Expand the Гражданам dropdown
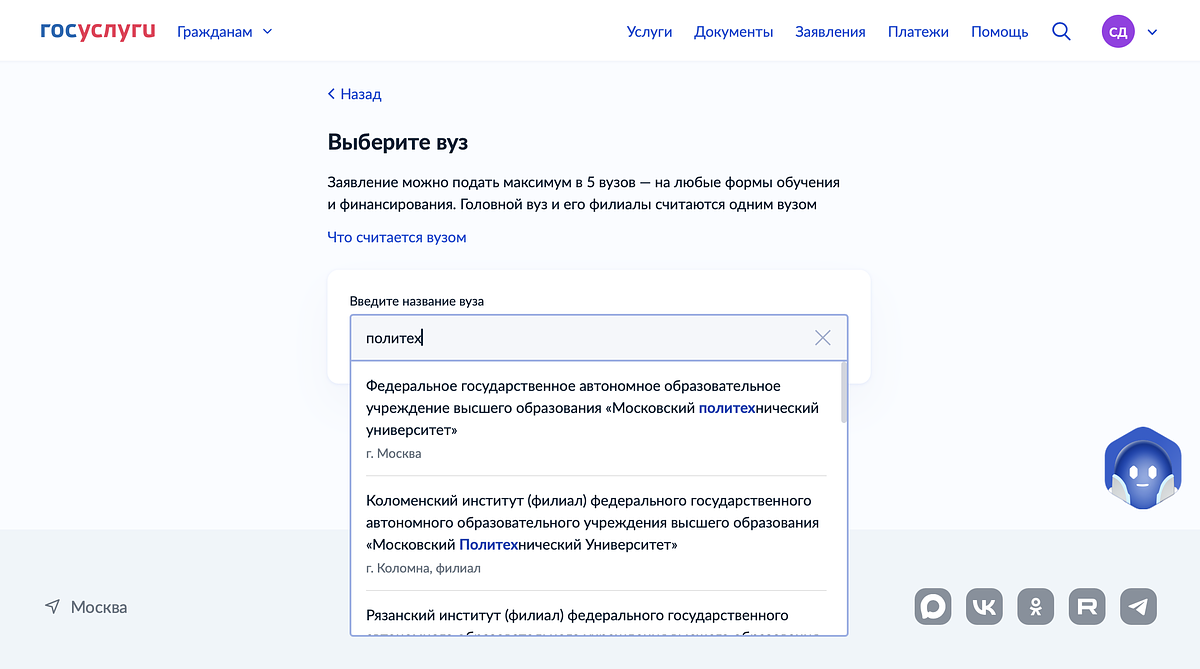Image resolution: width=1200 pixels, height=669 pixels. point(225,31)
